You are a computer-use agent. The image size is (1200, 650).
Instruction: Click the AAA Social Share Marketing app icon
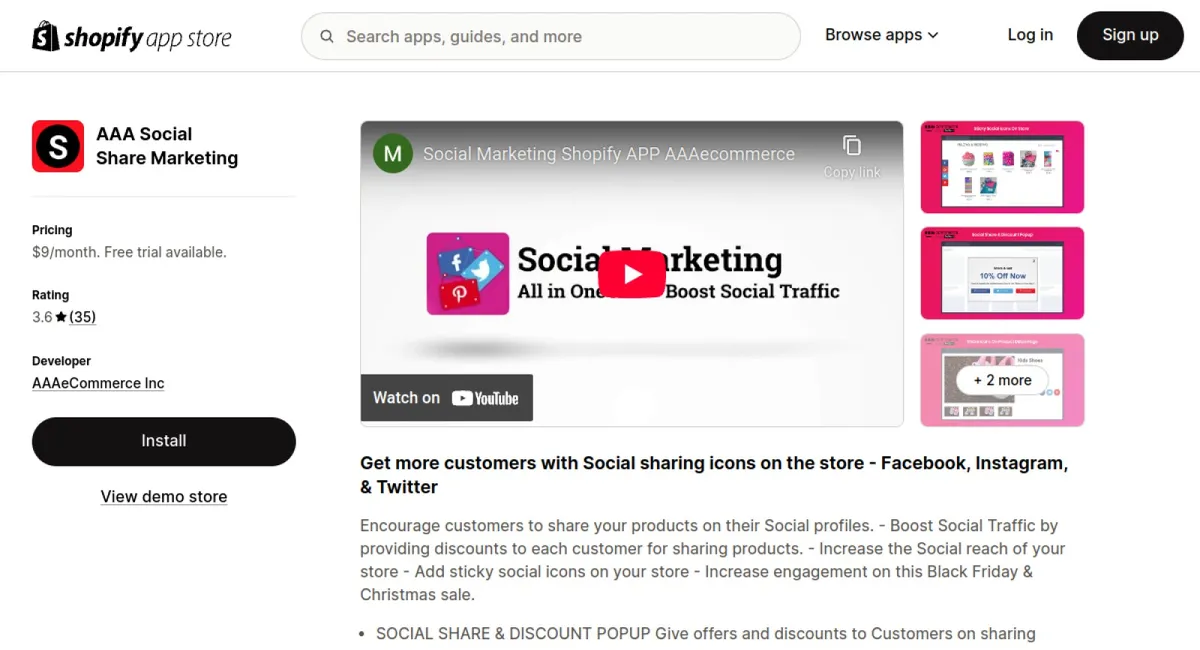pos(58,146)
